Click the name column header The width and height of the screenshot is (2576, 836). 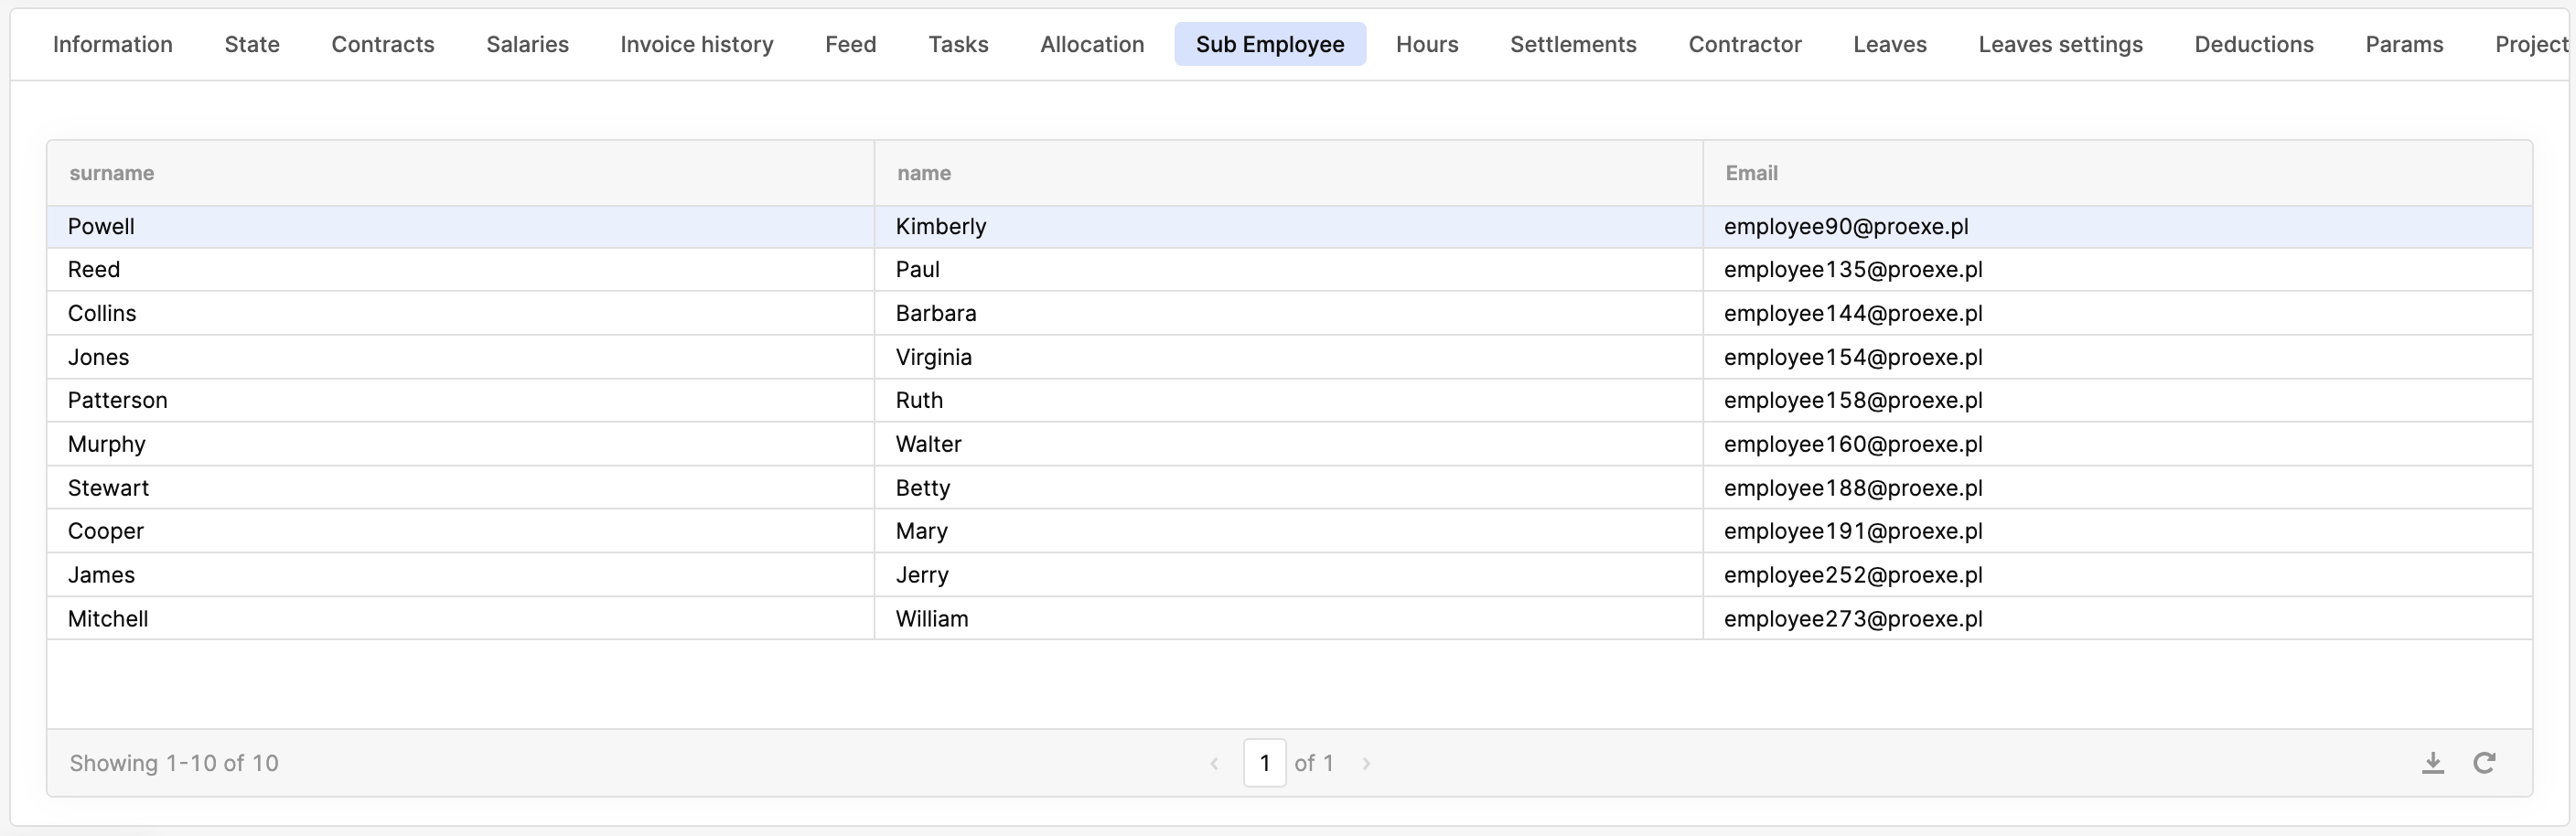click(x=924, y=173)
